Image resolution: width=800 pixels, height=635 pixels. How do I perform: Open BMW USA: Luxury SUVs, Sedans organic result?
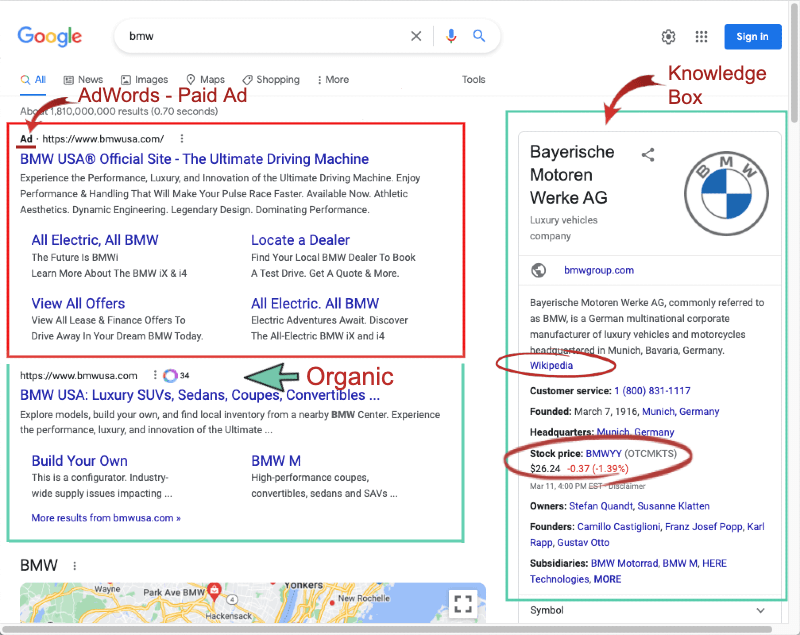[x=200, y=395]
